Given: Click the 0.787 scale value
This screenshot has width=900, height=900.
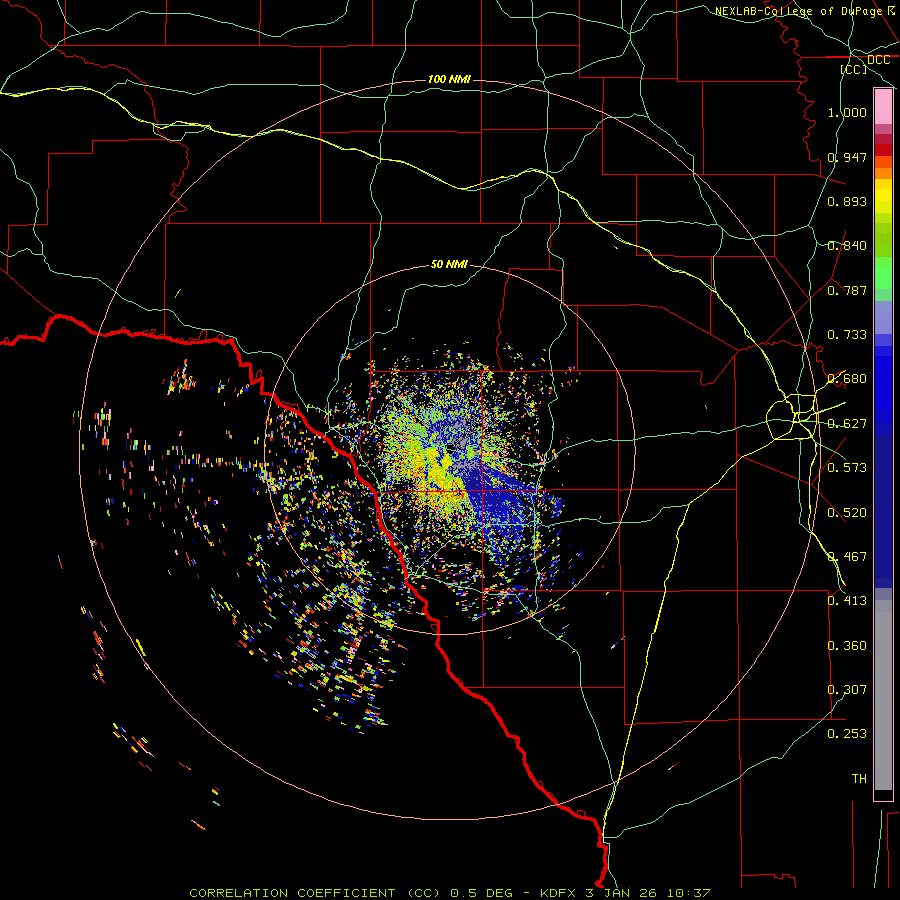Looking at the screenshot, I should [x=847, y=290].
